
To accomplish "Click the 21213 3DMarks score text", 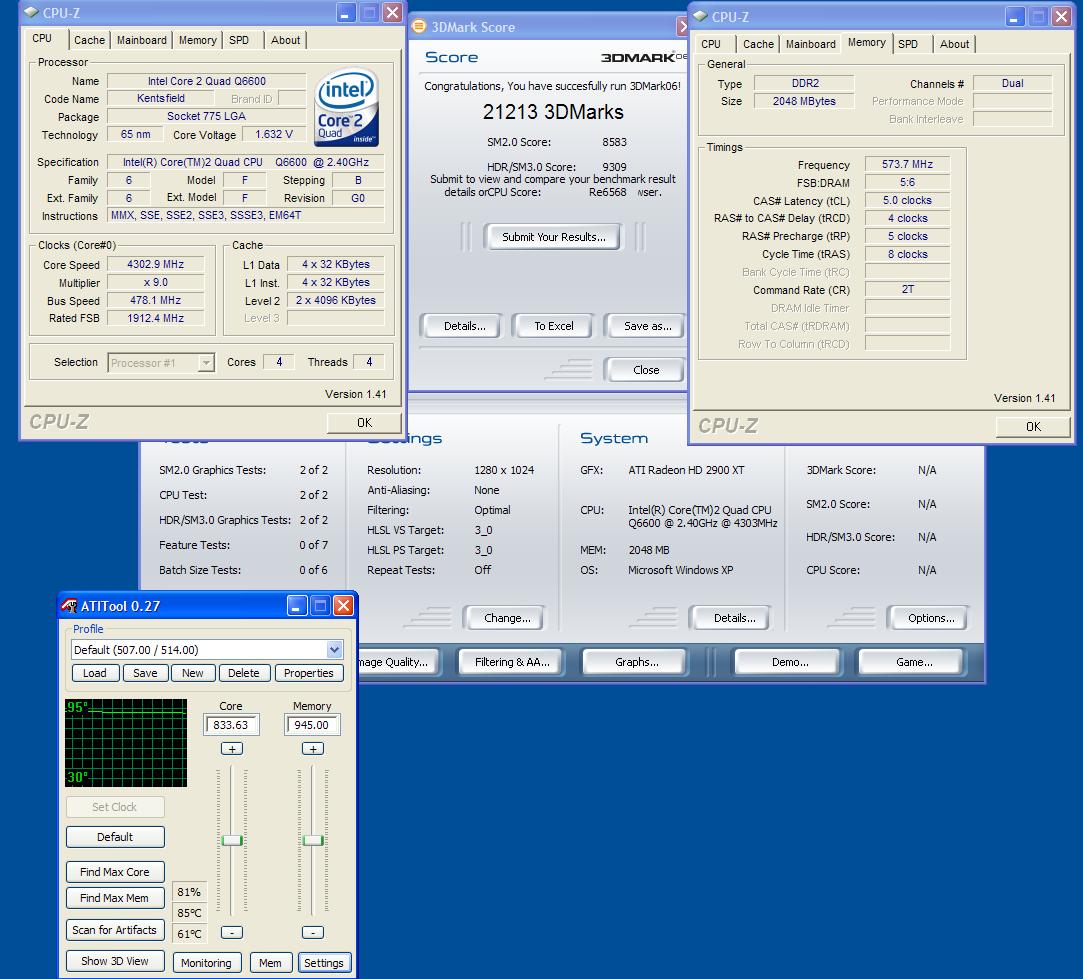I will [x=553, y=112].
